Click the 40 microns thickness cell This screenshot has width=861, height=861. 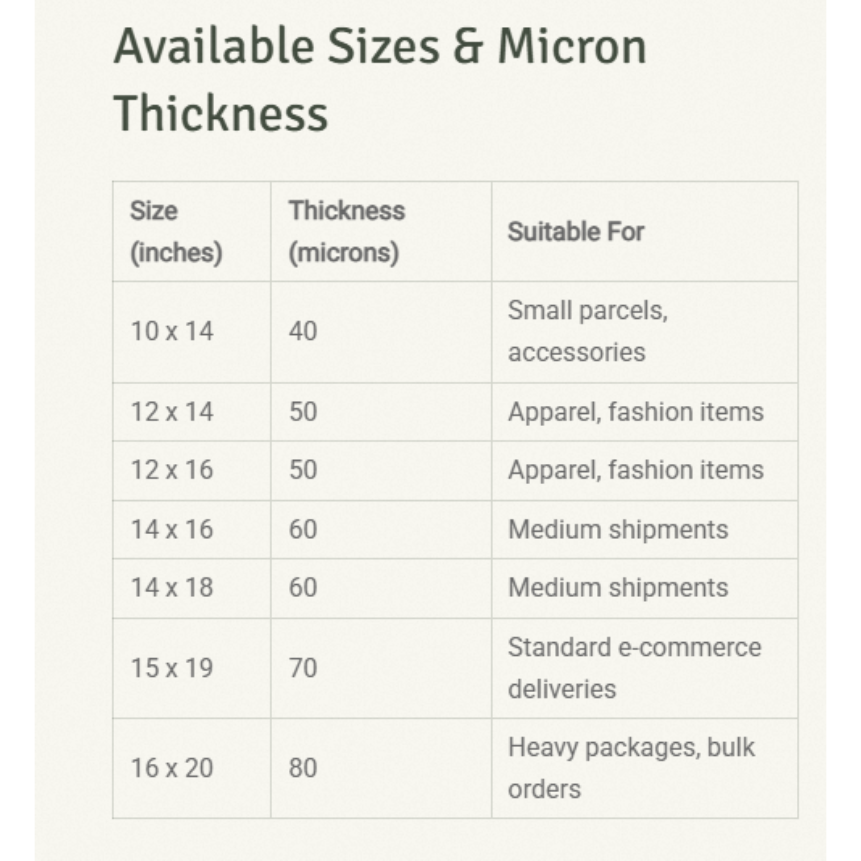(x=303, y=331)
